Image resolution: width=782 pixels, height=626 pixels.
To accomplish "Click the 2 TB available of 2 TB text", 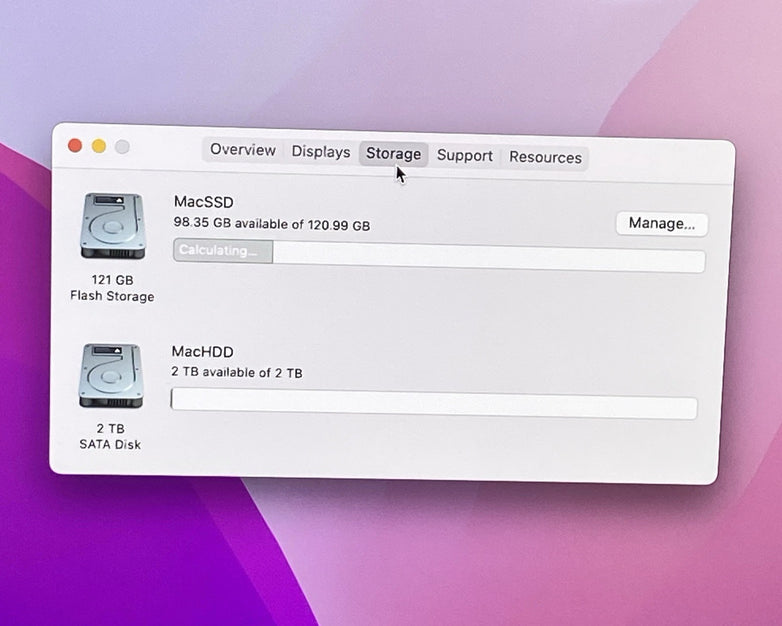I will coord(237,373).
